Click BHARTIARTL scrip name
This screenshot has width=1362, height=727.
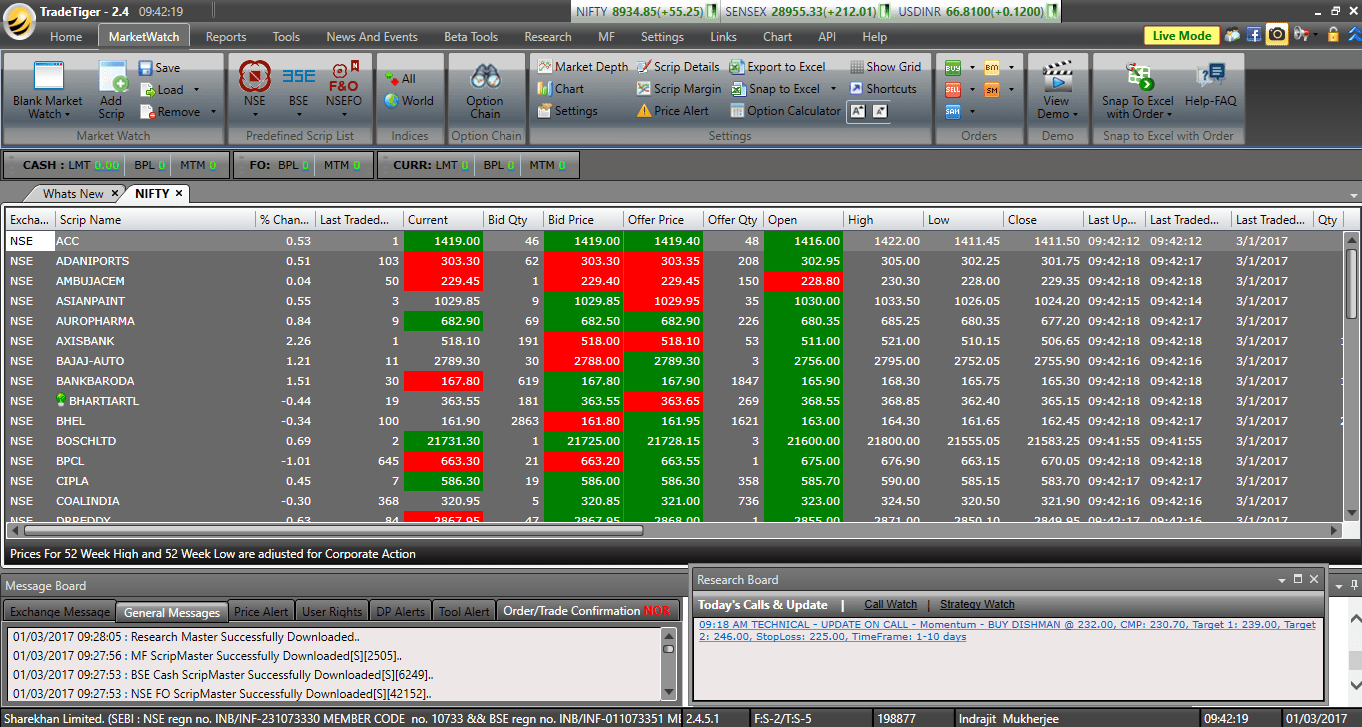[104, 401]
